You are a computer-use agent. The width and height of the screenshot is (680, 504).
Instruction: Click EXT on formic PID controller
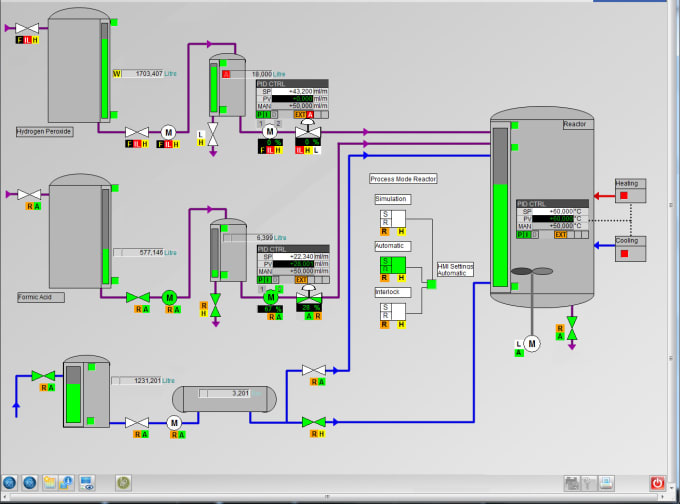301,280
